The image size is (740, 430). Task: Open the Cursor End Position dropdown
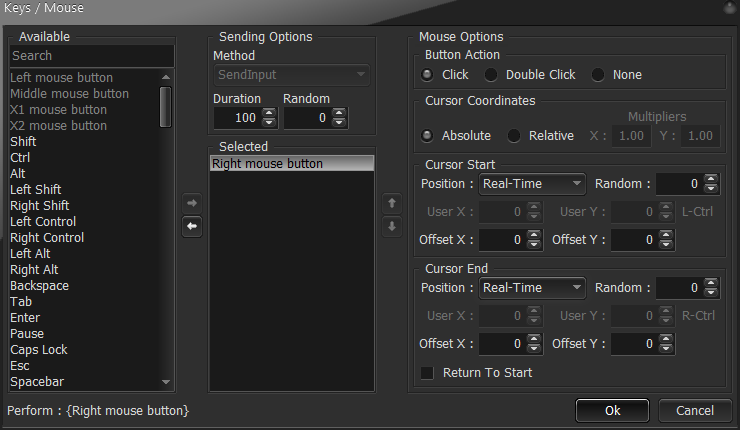tap(532, 288)
